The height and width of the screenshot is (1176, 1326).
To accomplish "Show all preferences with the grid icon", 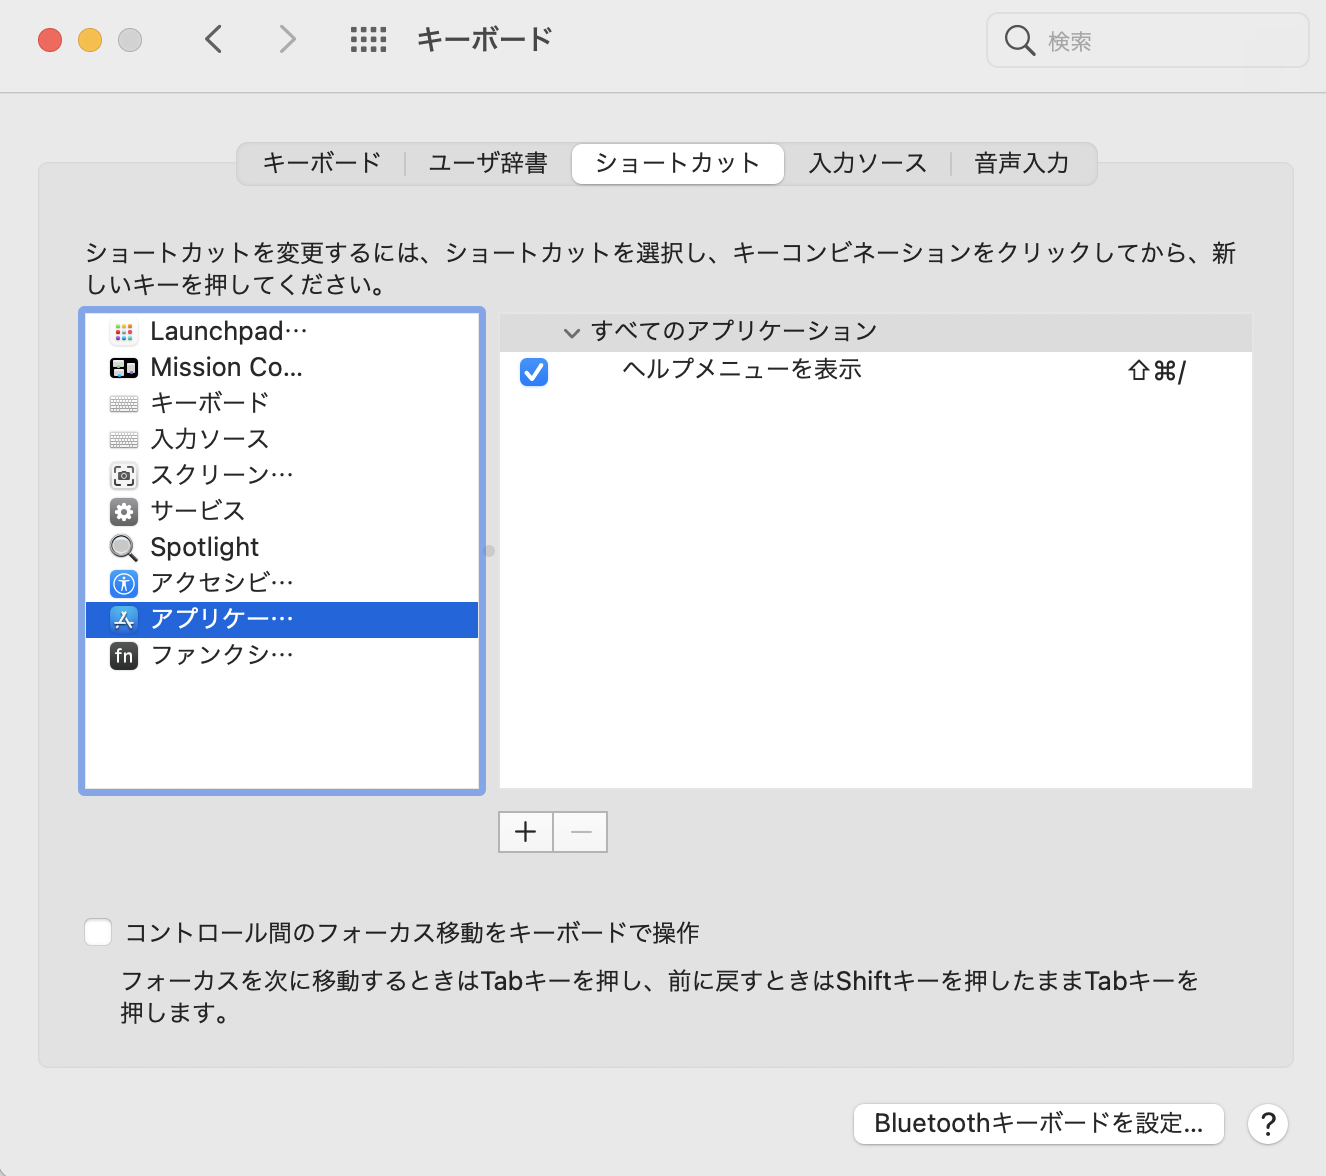I will click(368, 40).
